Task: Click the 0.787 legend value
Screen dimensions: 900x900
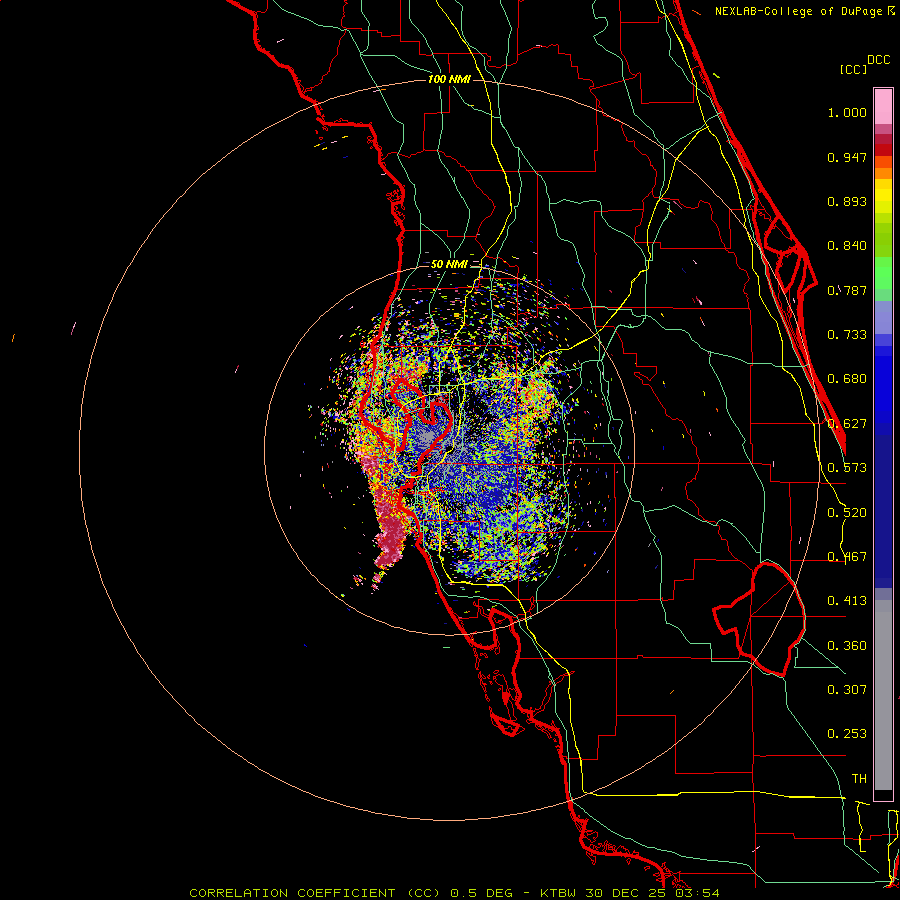Action: (x=847, y=290)
